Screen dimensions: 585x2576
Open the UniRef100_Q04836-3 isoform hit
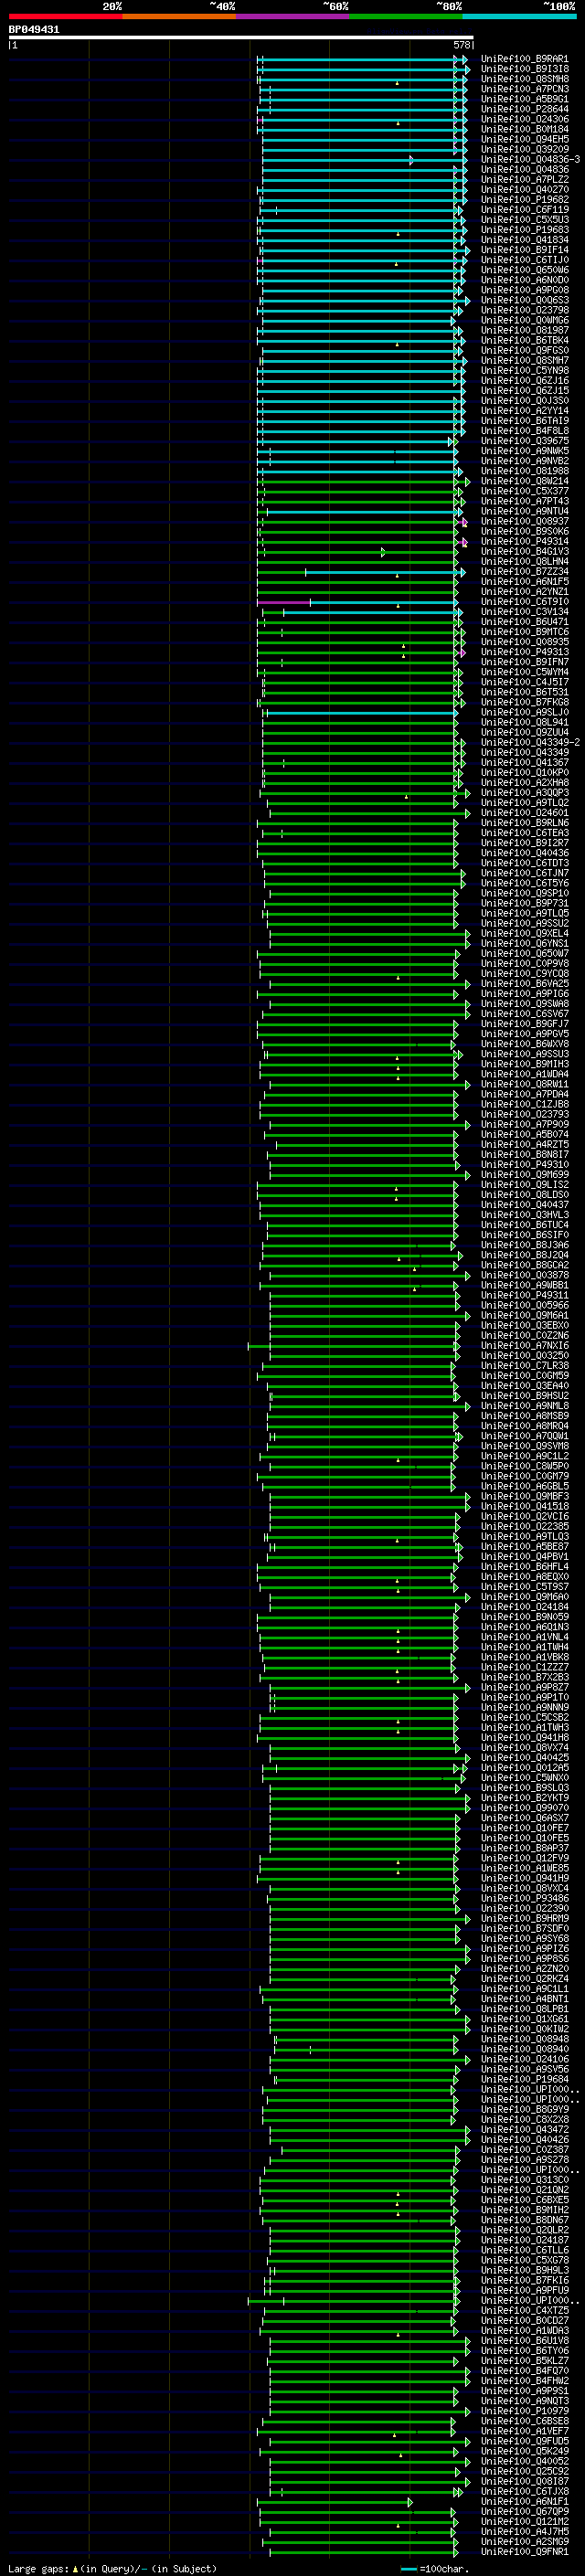pyautogui.click(x=530, y=160)
